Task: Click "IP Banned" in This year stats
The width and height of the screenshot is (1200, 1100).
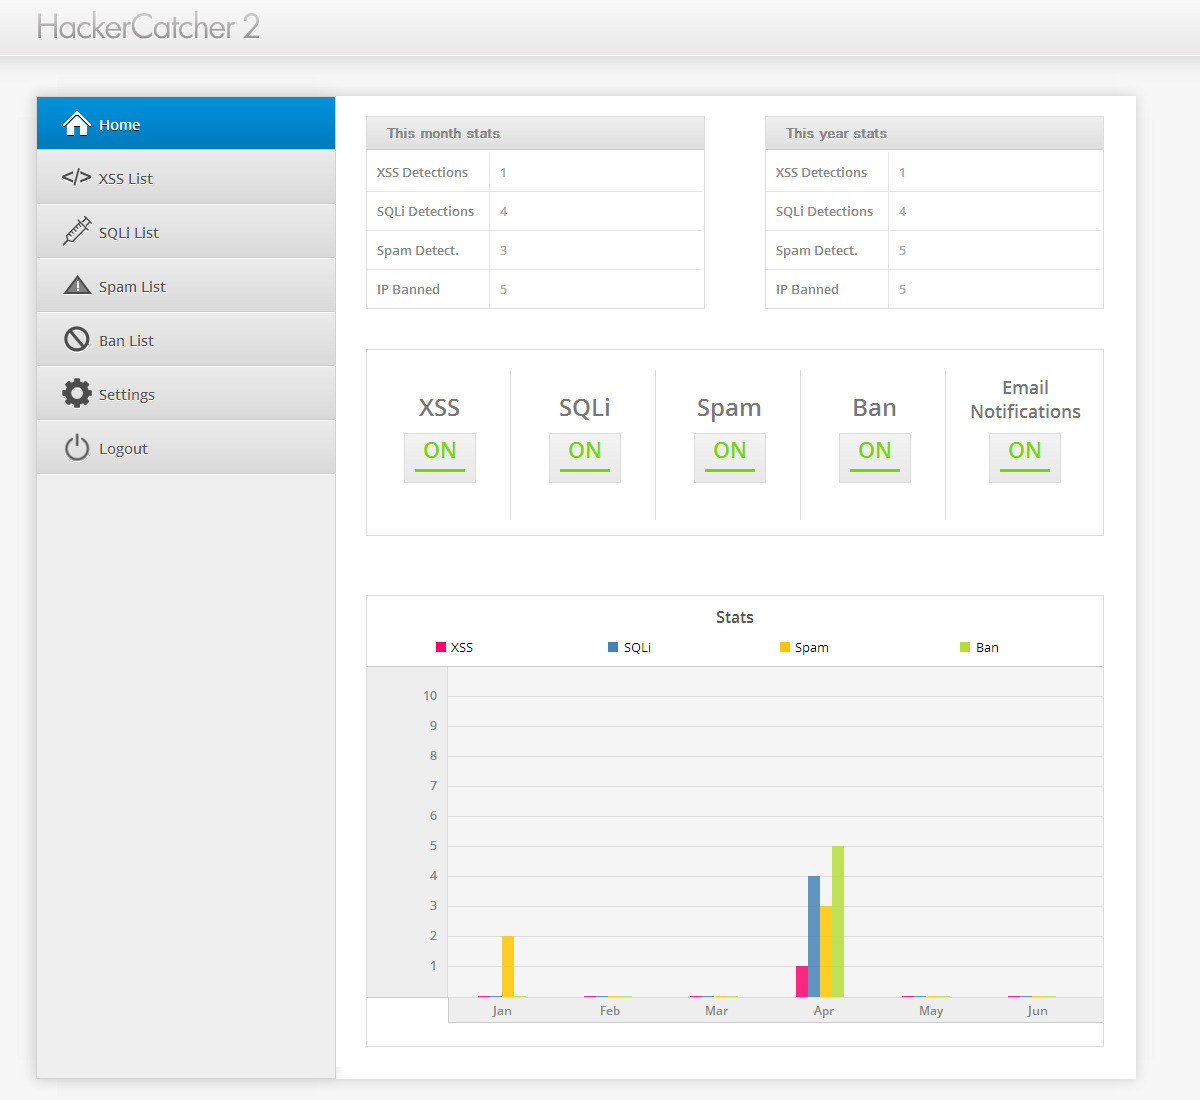Action: click(807, 289)
